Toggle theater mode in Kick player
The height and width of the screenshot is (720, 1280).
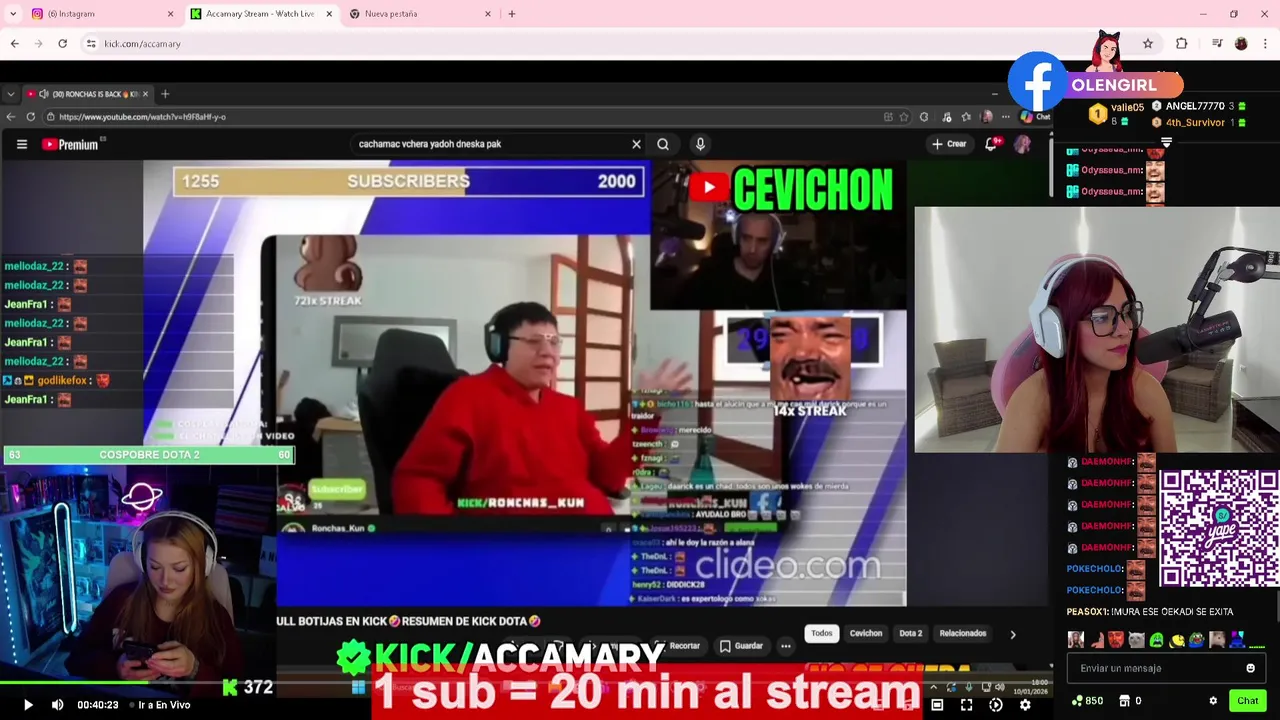point(937,705)
